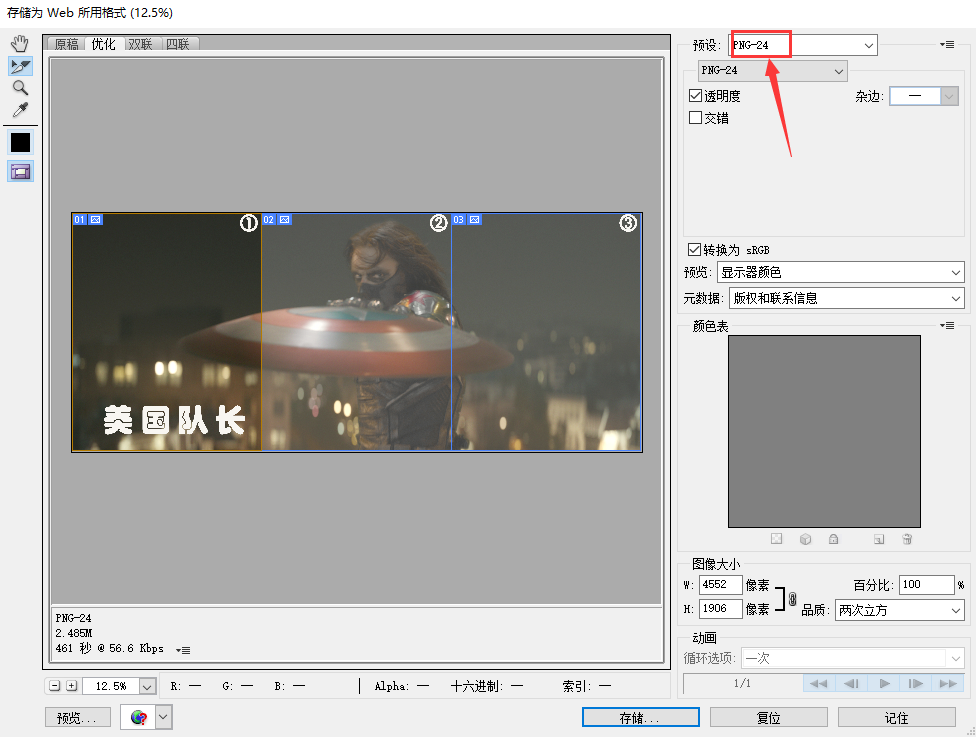The height and width of the screenshot is (737, 976).
Task: Open the browser selection dropdown arrow
Action: coord(163,717)
